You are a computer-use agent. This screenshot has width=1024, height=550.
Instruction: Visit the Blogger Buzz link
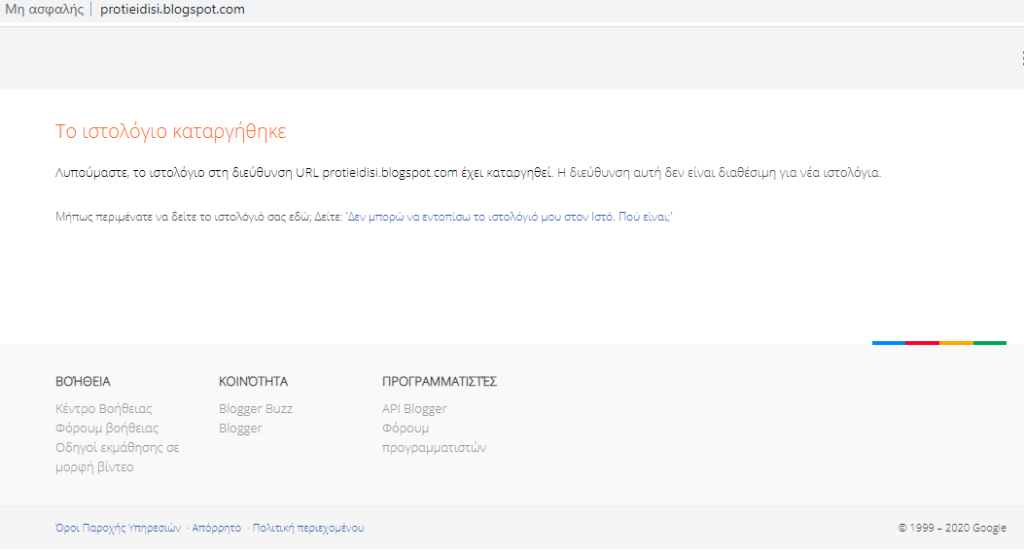pyautogui.click(x=255, y=408)
